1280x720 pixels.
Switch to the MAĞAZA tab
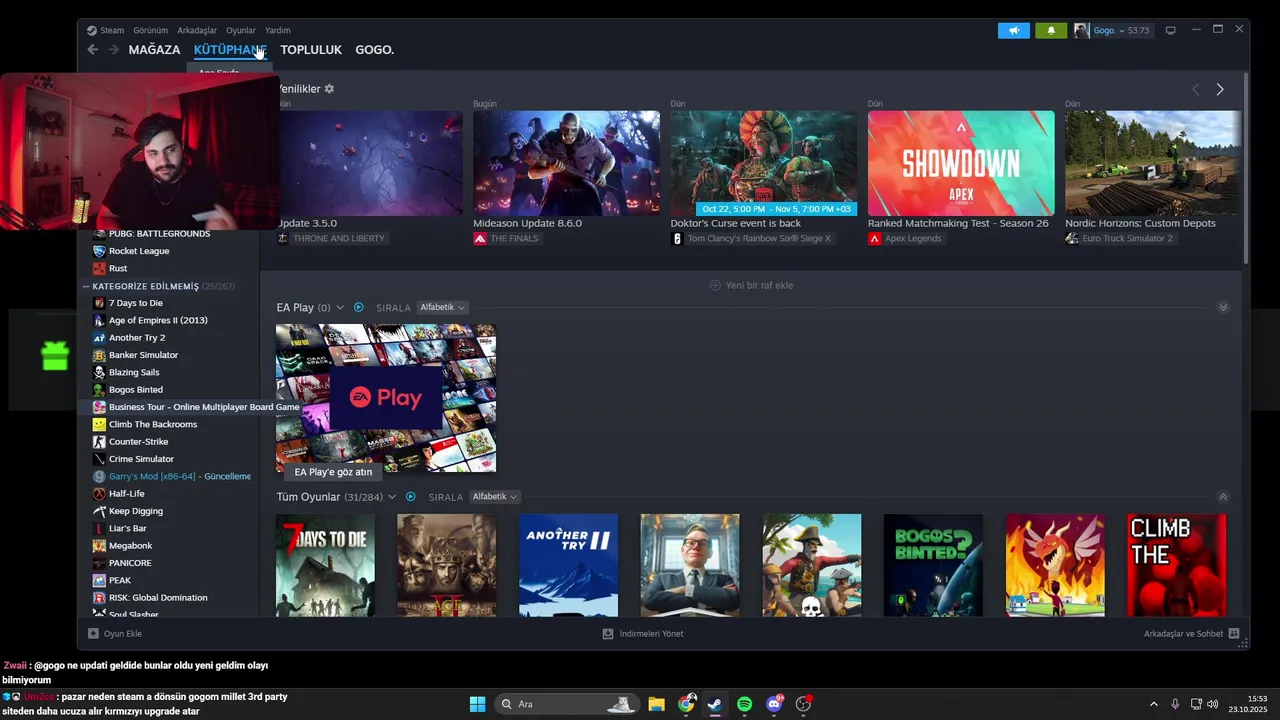(154, 50)
